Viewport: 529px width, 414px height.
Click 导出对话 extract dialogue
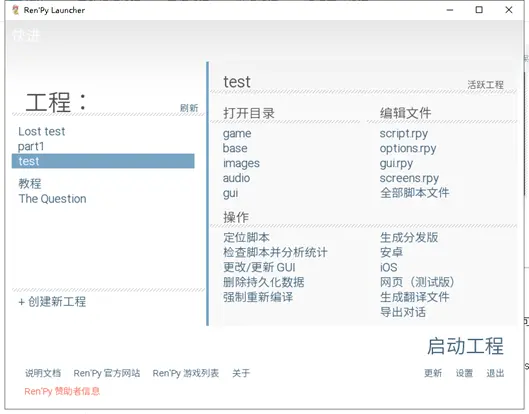tap(403, 312)
